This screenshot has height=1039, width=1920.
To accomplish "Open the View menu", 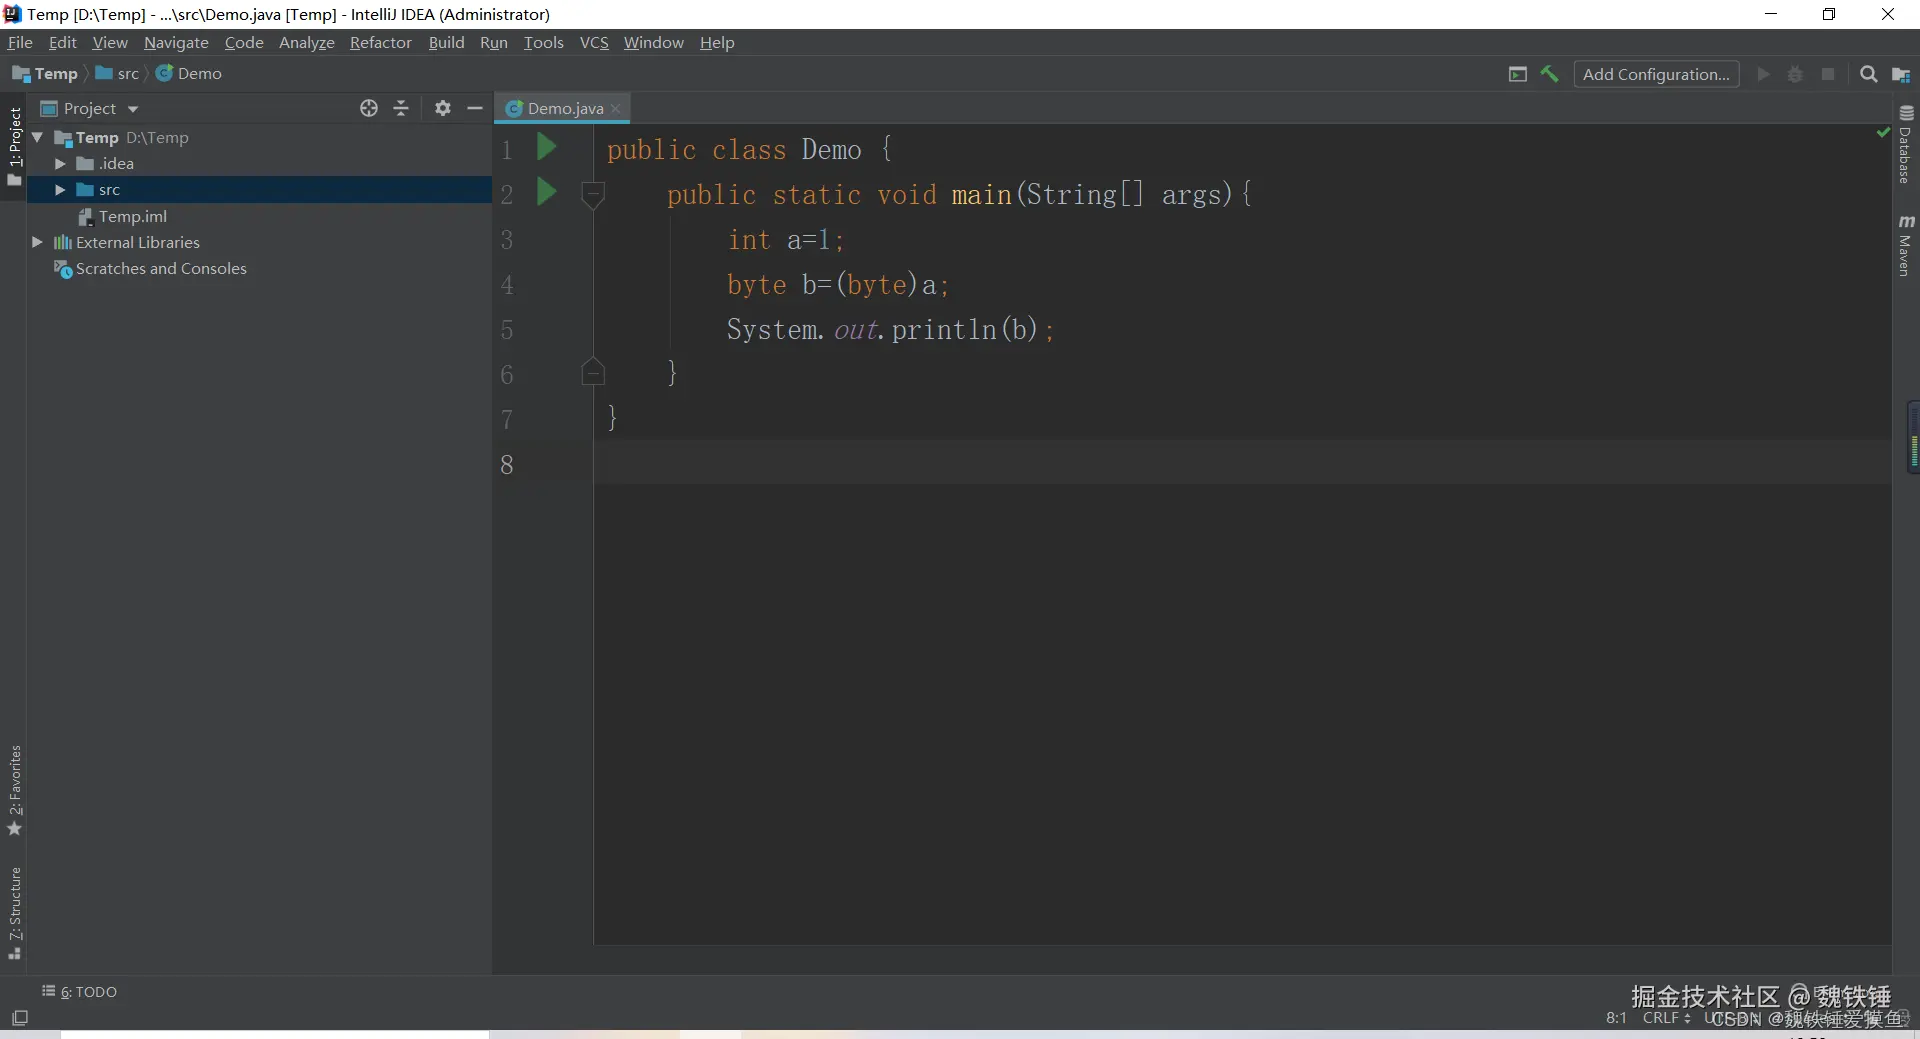I will 110,42.
